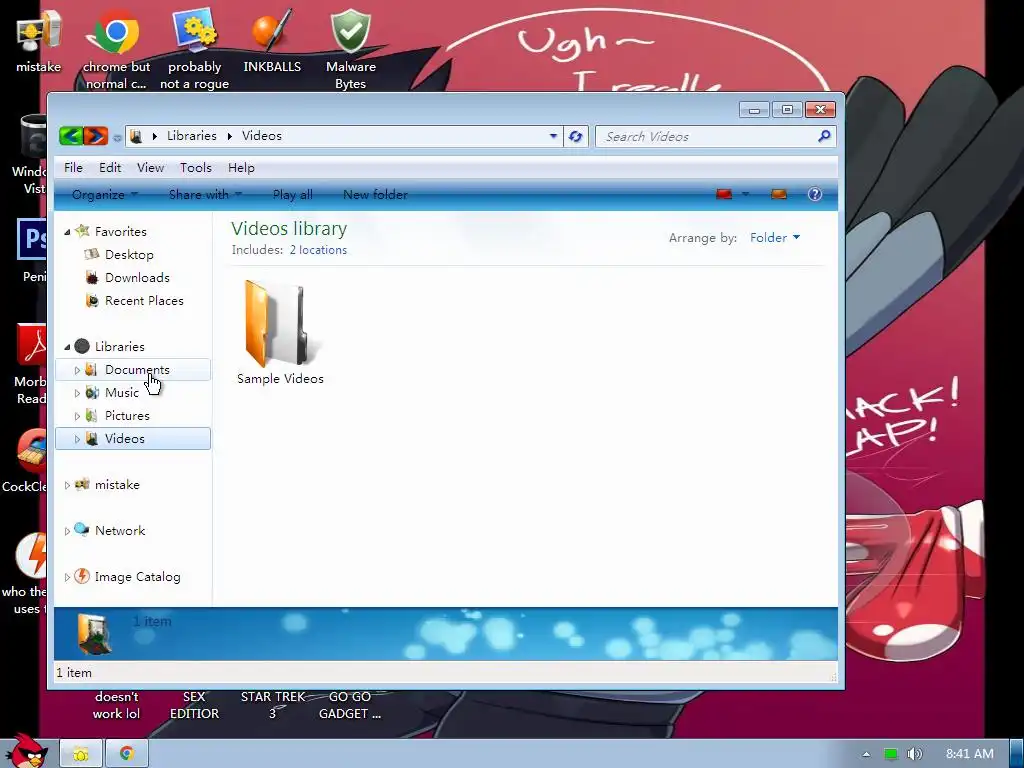Screen dimensions: 1024x768
Task: Click the change view icon
Action: coord(724,195)
